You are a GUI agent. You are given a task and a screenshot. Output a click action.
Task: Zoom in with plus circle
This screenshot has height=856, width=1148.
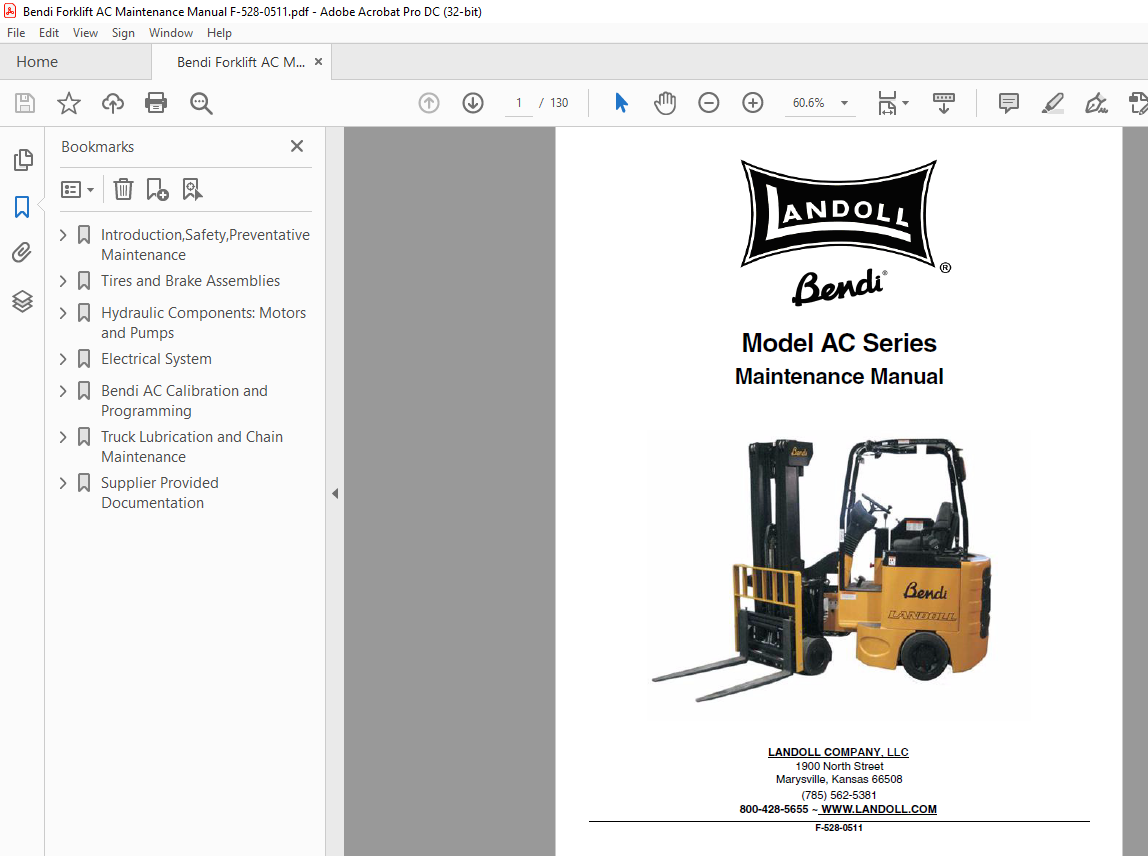753,103
